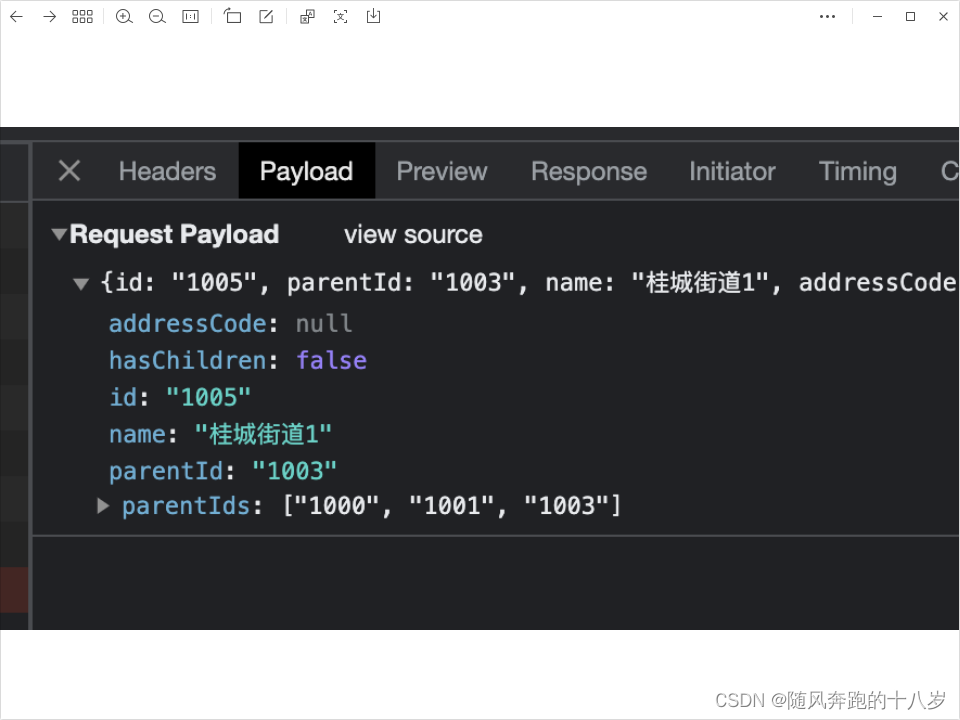Rotate the image

(x=232, y=16)
